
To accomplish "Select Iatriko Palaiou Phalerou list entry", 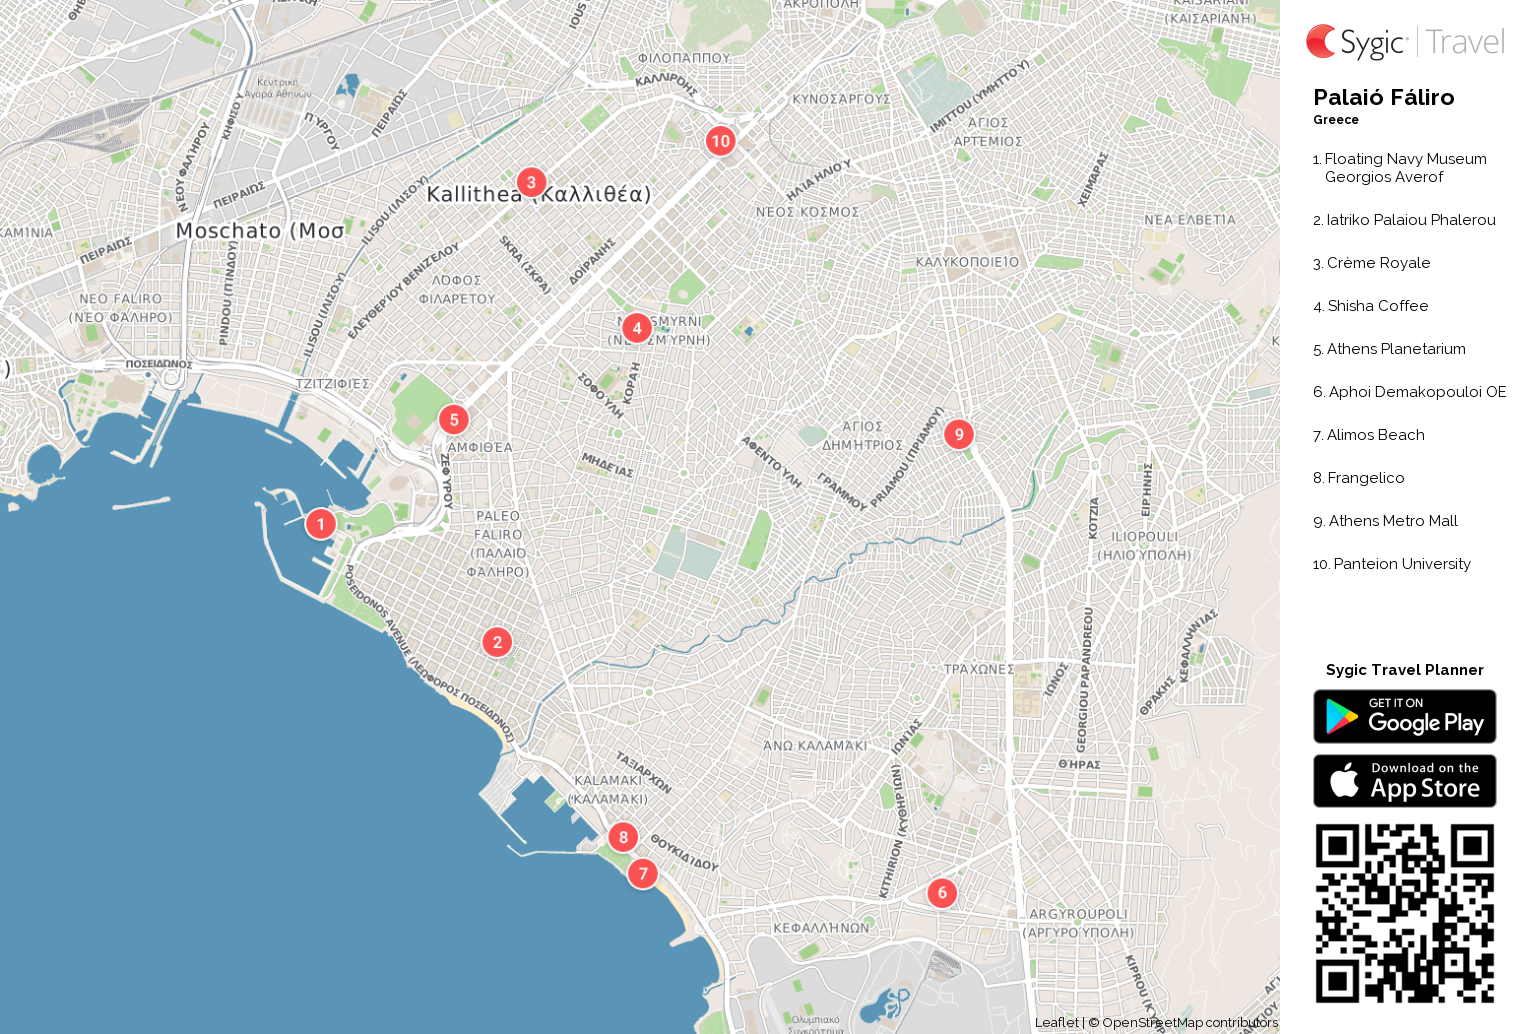I will point(1404,220).
